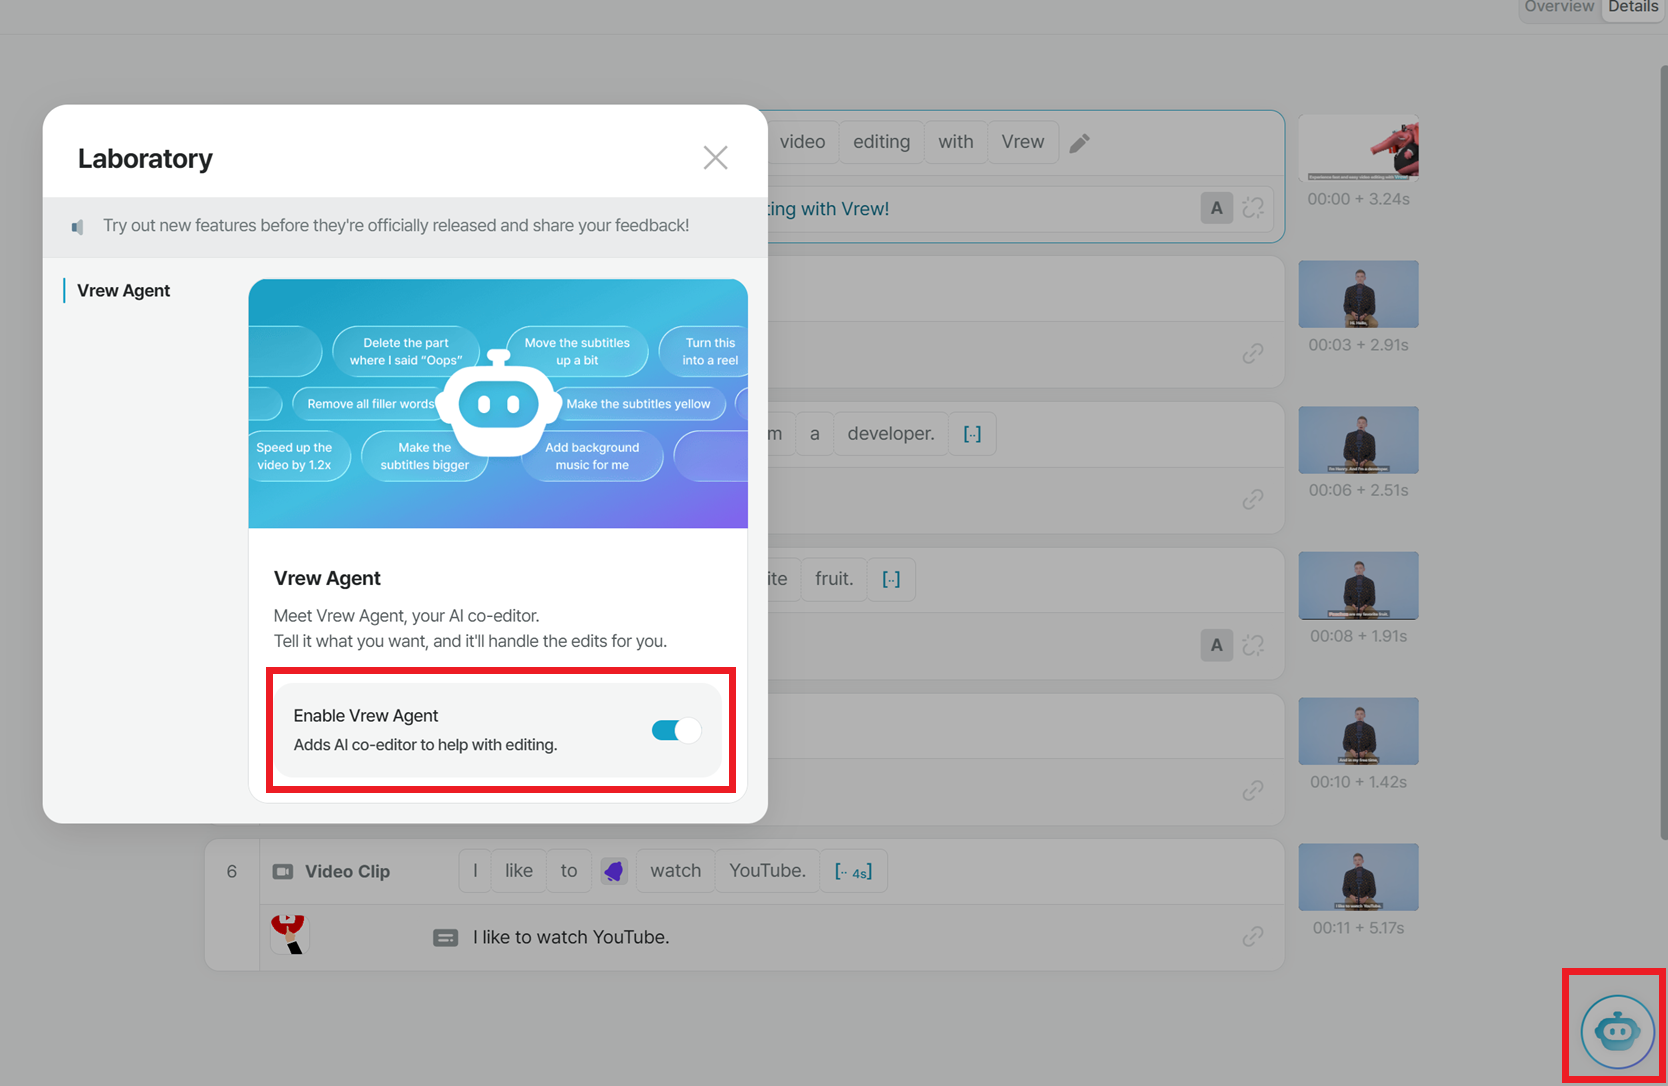Close the Laboratory dialog
The width and height of the screenshot is (1668, 1086).
pos(715,157)
